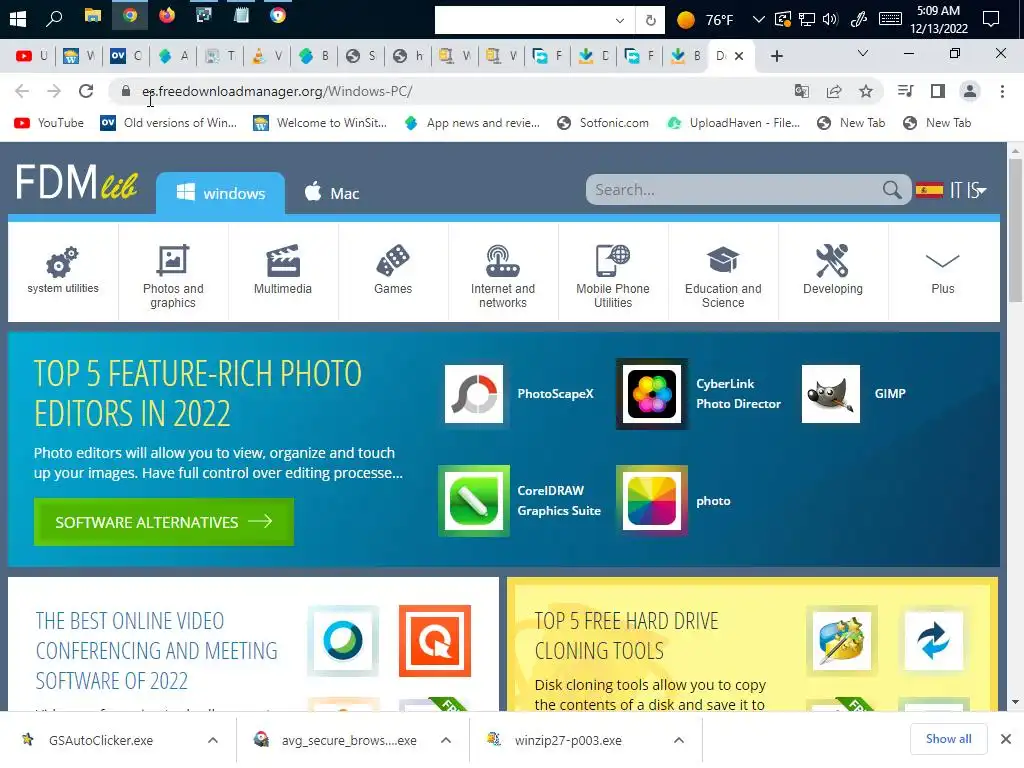Open Internet and networks category
This screenshot has width=1024, height=768.
point(503,272)
